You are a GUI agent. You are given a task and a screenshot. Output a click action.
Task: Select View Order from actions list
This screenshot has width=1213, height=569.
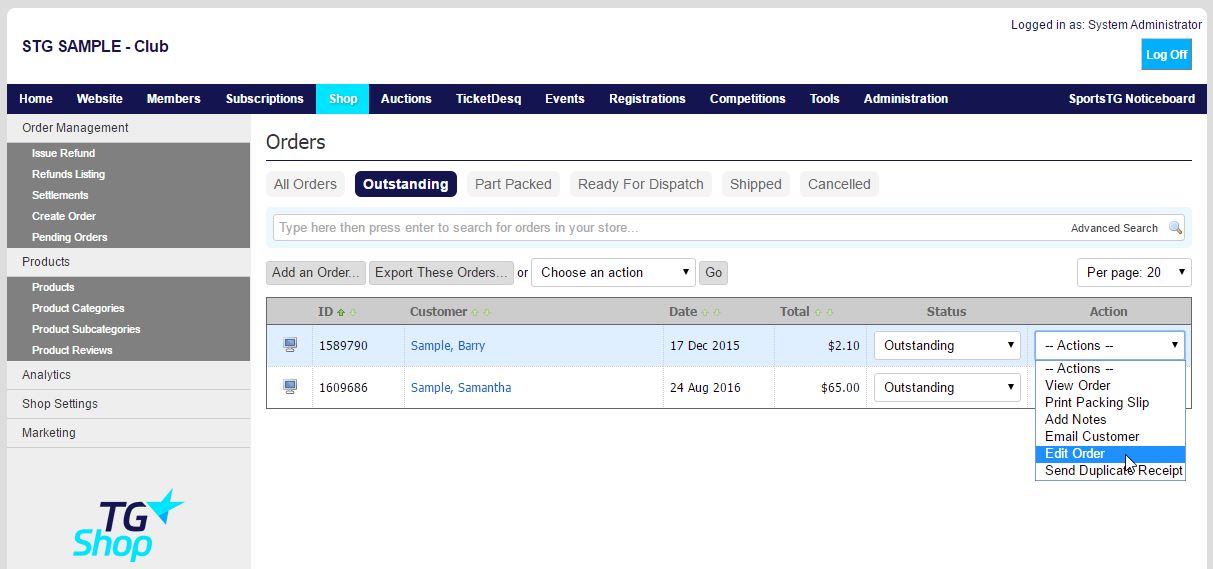click(1110, 385)
